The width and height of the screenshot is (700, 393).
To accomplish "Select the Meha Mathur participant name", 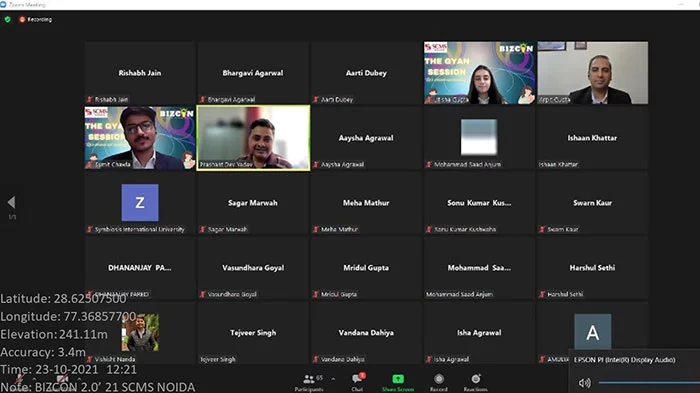I will (366, 203).
